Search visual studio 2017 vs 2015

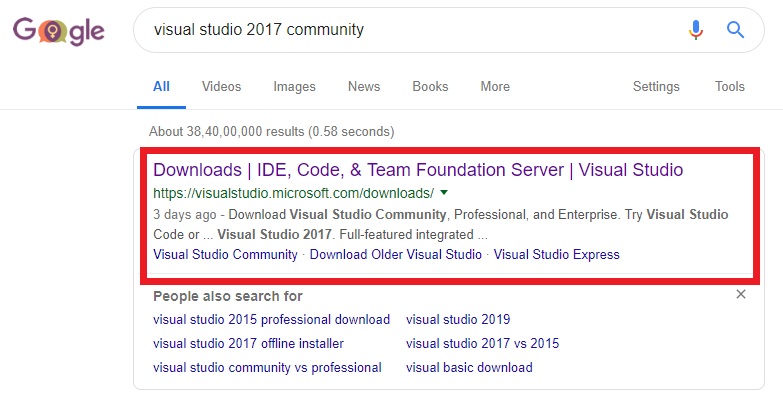coord(482,344)
